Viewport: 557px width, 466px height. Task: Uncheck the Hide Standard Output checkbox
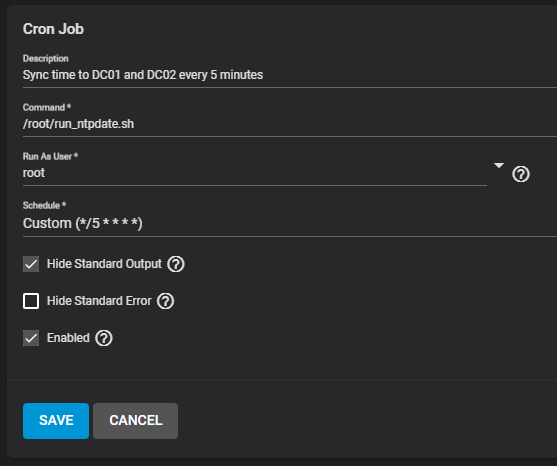[x=31, y=264]
